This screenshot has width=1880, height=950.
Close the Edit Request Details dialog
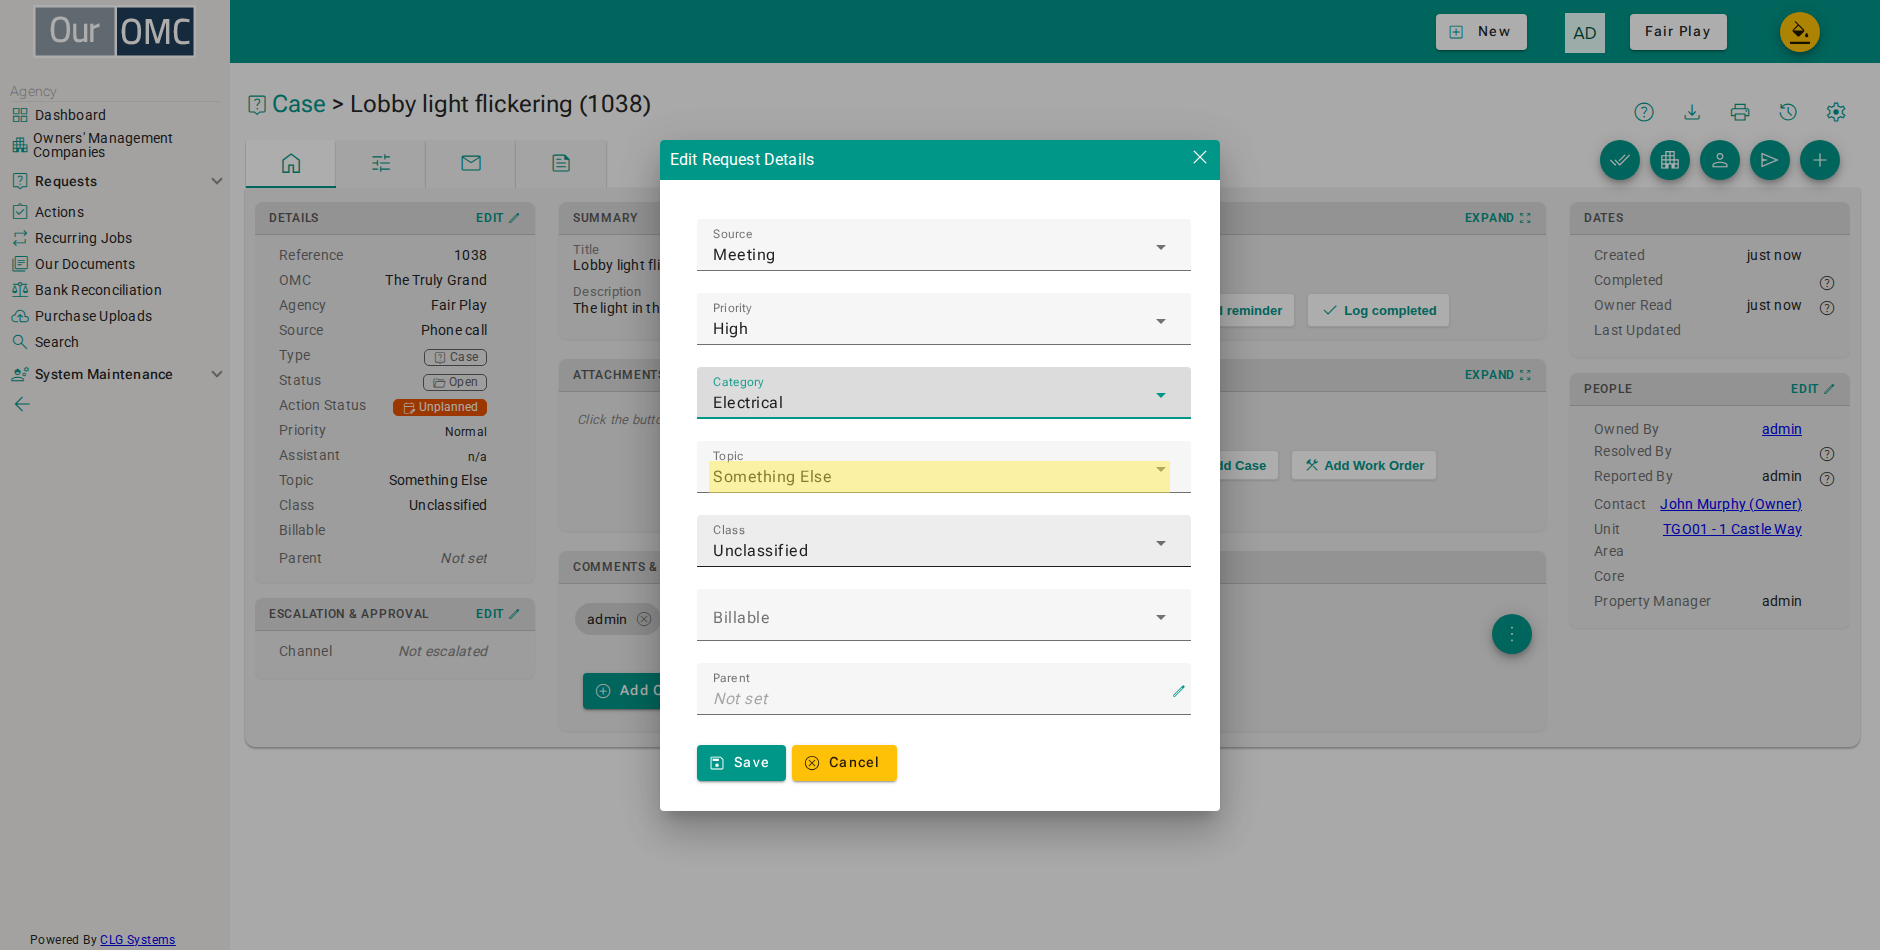click(1200, 158)
